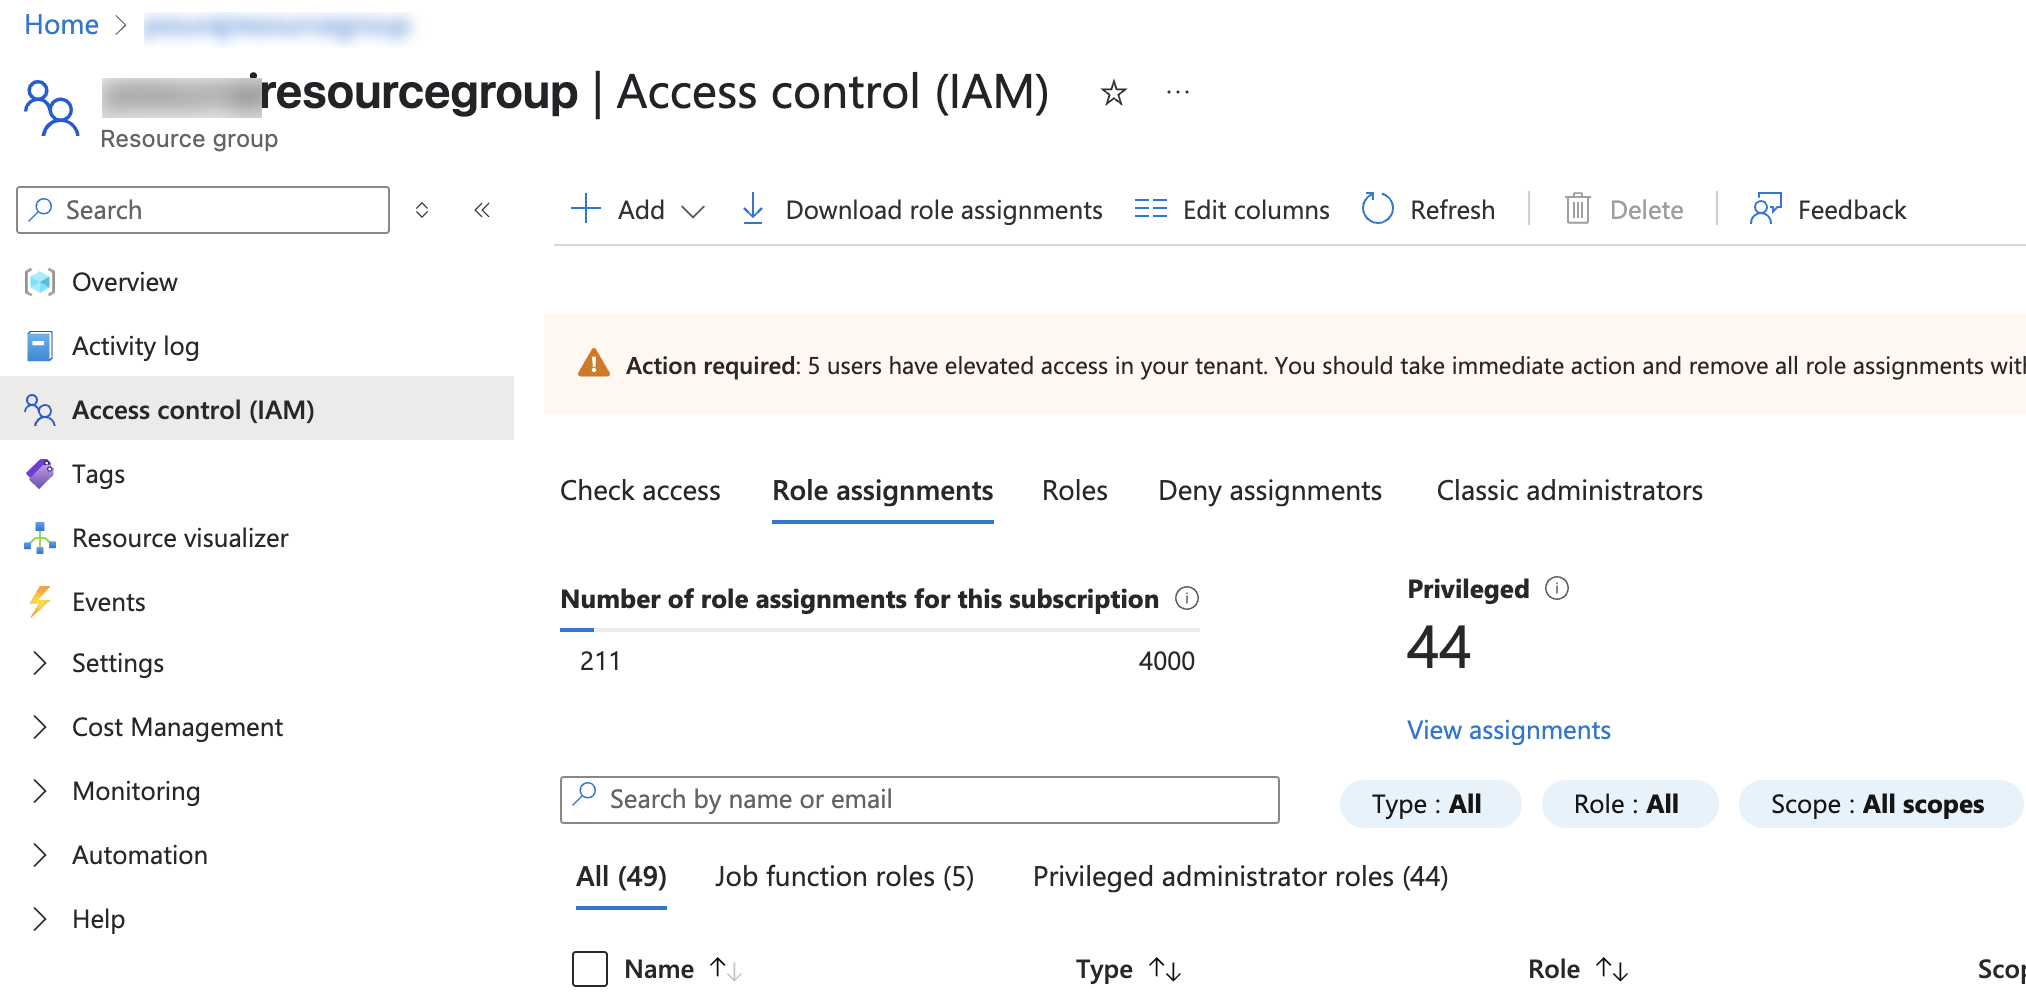Focus the Search by name or email box
The height and width of the screenshot is (1004, 2026).
point(920,800)
